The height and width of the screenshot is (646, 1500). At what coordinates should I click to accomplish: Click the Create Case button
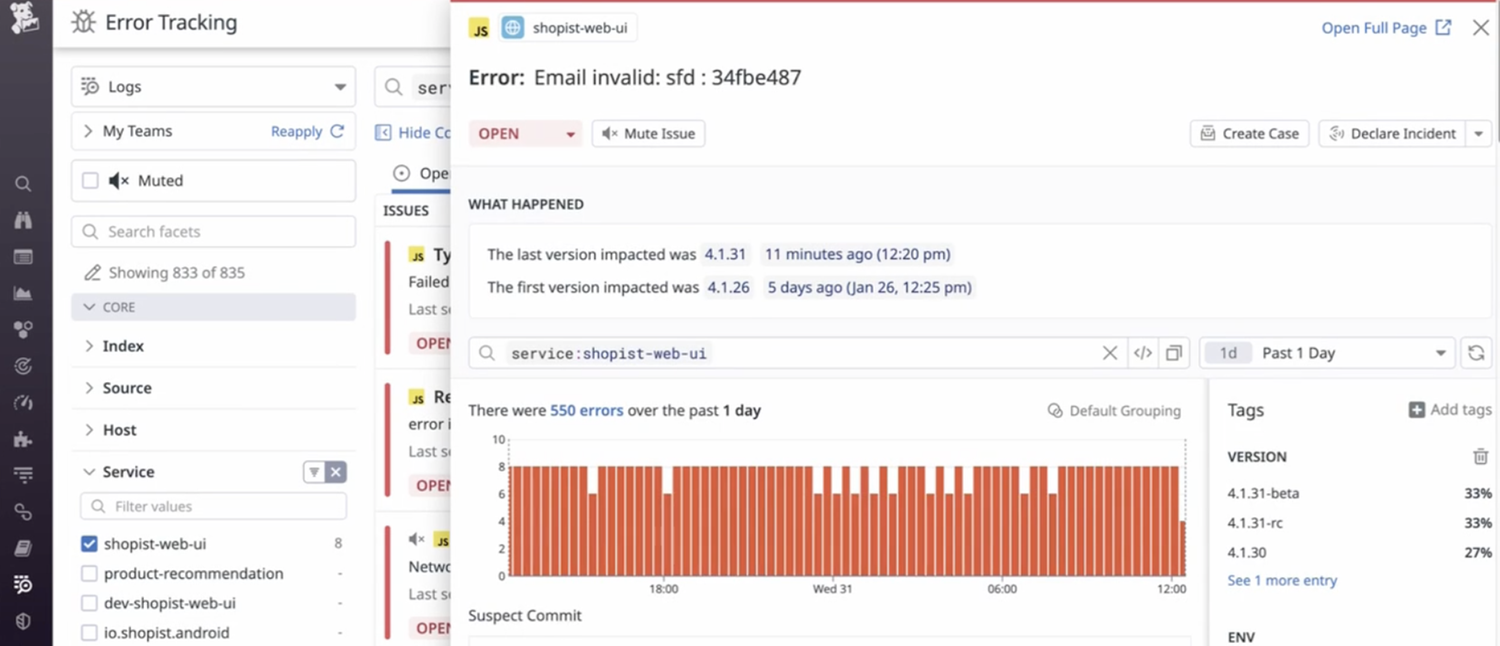tap(1250, 133)
